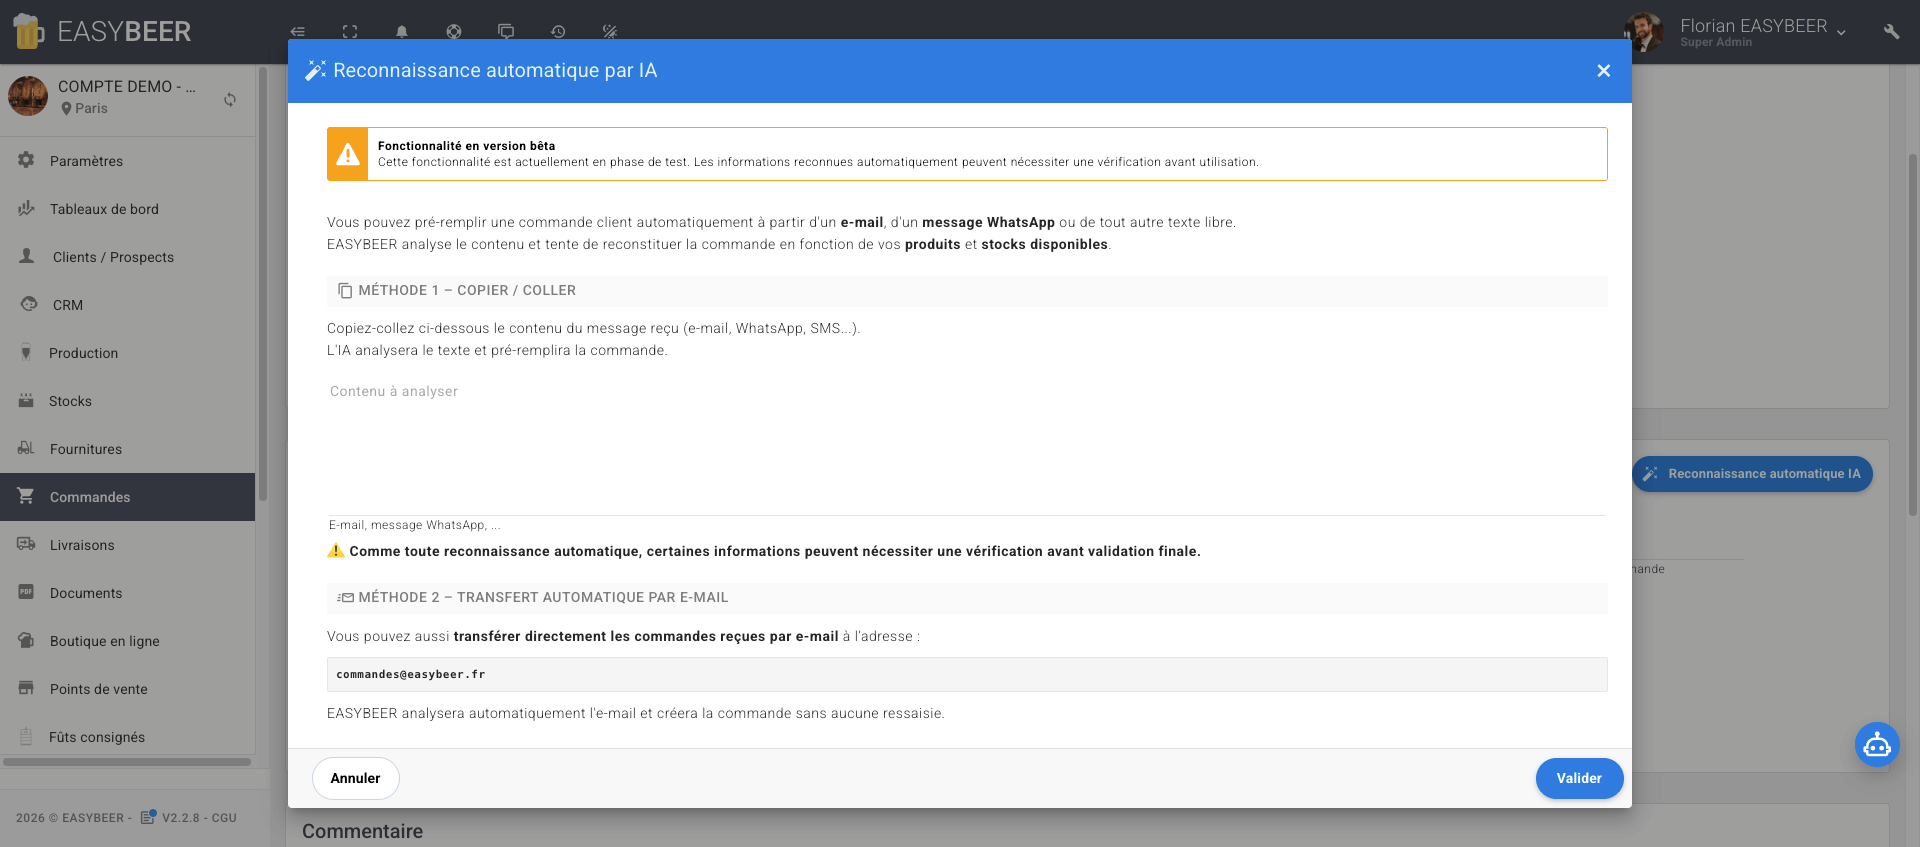Screen dimensions: 1920x847
Task: Close the AI recognition dialog
Action: [x=1603, y=71]
